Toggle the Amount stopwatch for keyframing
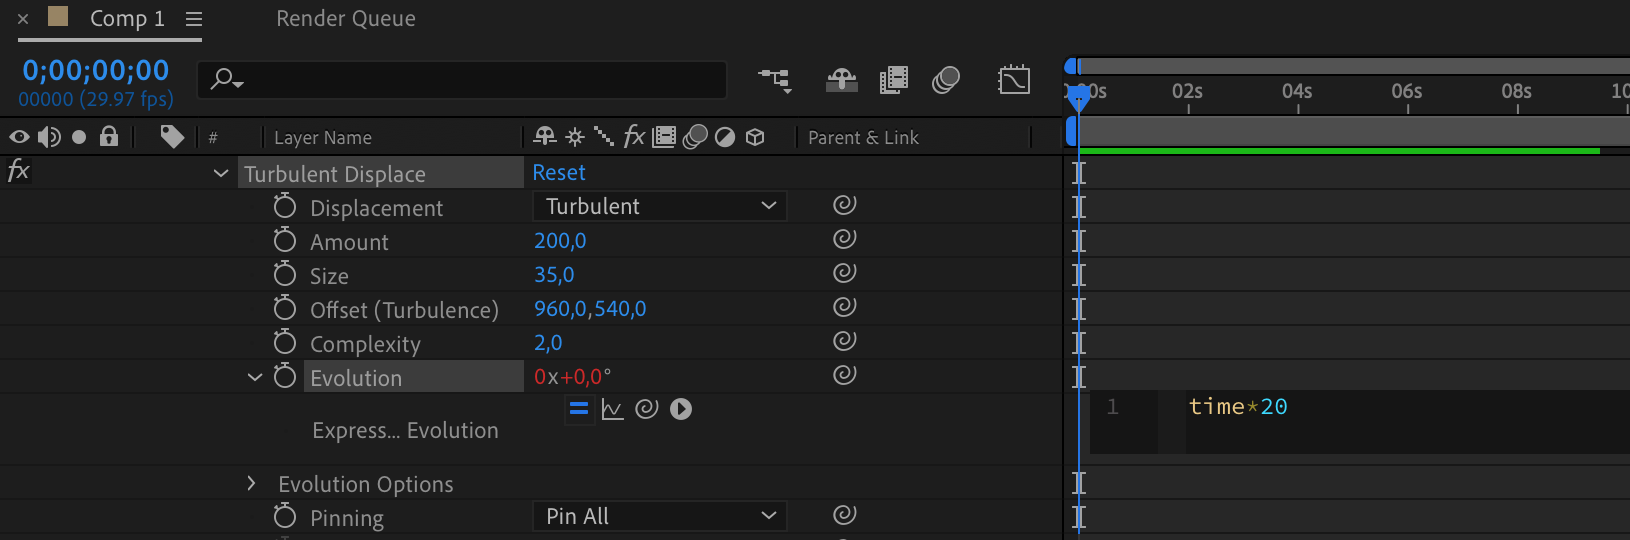The image size is (1630, 540). pos(285,241)
